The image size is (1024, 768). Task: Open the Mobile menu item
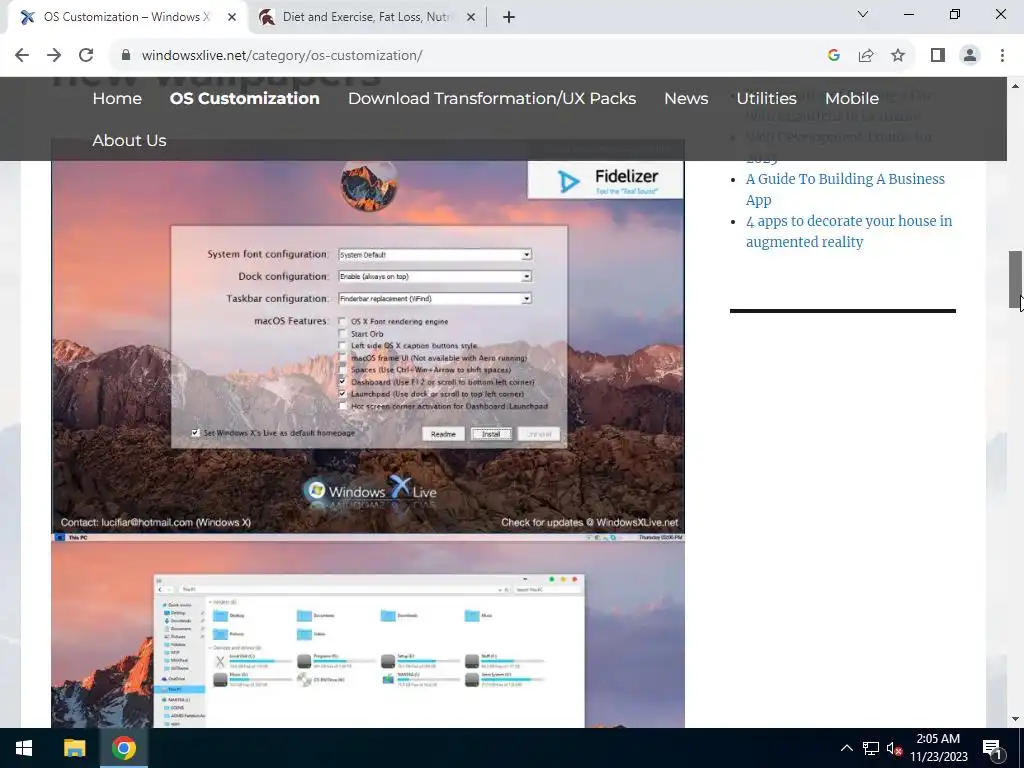click(x=852, y=99)
